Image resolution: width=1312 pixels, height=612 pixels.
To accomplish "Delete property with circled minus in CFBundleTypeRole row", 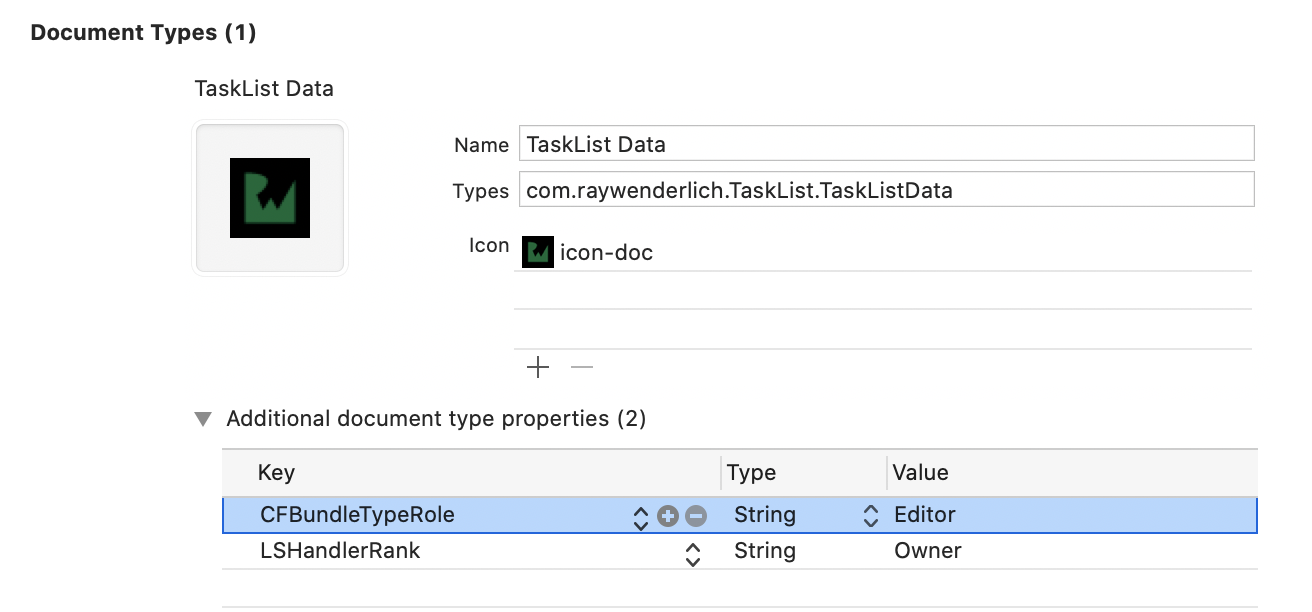I will [696, 516].
